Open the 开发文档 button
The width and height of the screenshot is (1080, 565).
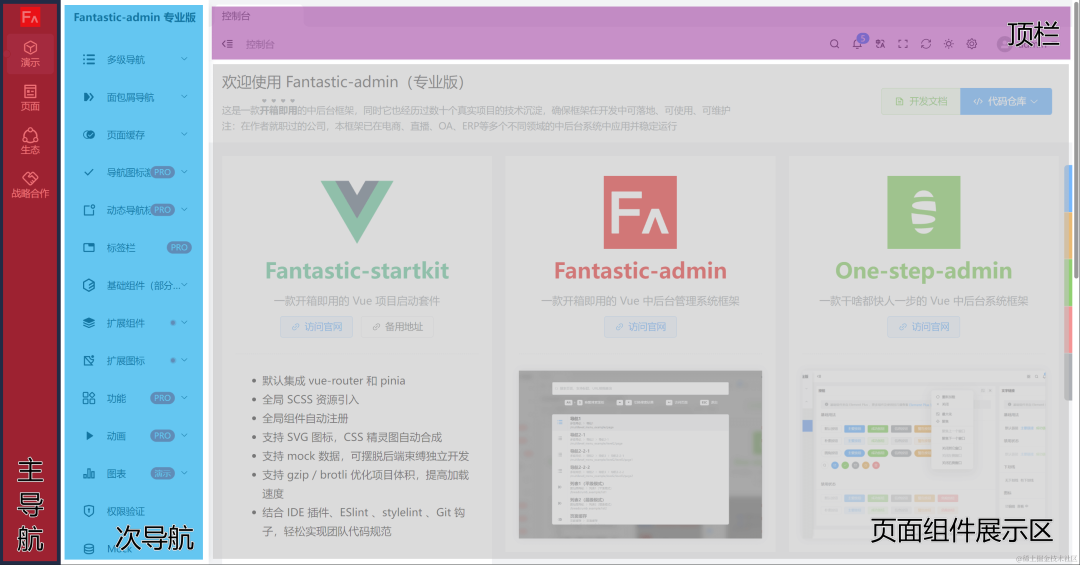[921, 101]
